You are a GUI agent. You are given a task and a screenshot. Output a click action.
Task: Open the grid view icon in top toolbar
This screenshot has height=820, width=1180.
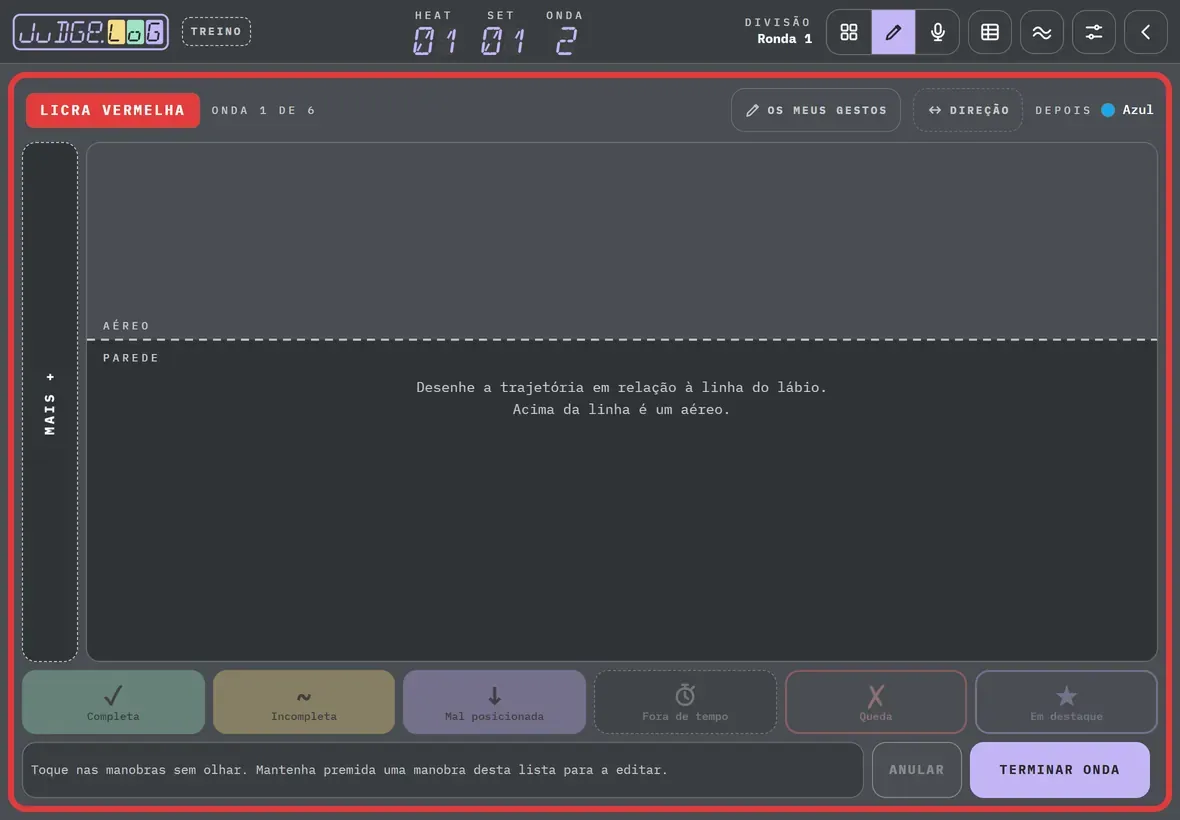click(849, 32)
